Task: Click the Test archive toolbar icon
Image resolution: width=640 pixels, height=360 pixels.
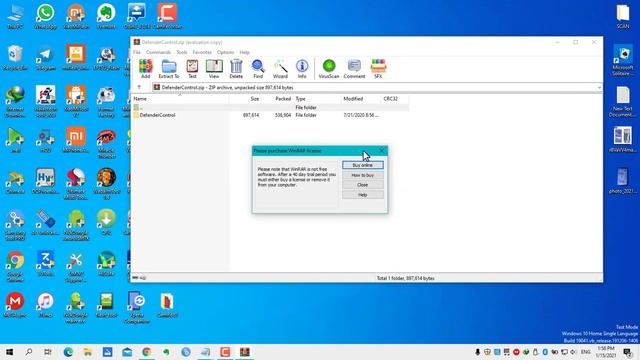Action: [x=192, y=69]
